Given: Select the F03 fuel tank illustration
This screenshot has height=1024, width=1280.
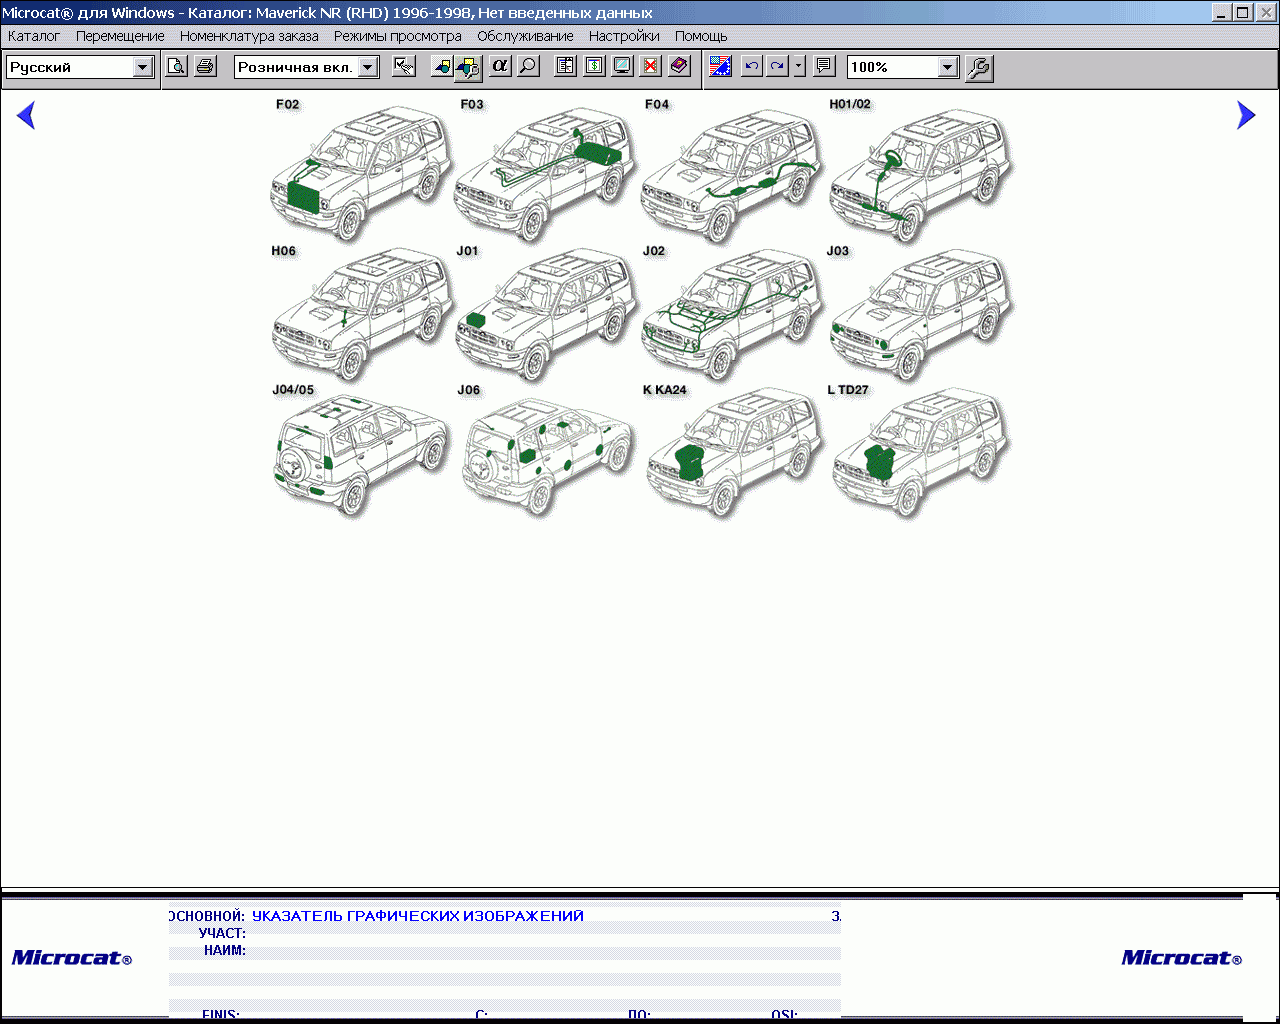Looking at the screenshot, I should 546,170.
